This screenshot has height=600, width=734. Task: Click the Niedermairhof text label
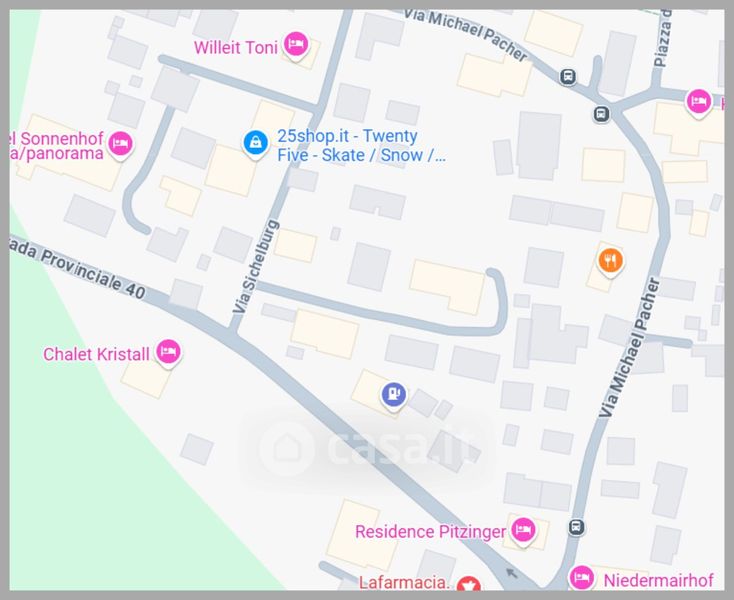point(658,580)
